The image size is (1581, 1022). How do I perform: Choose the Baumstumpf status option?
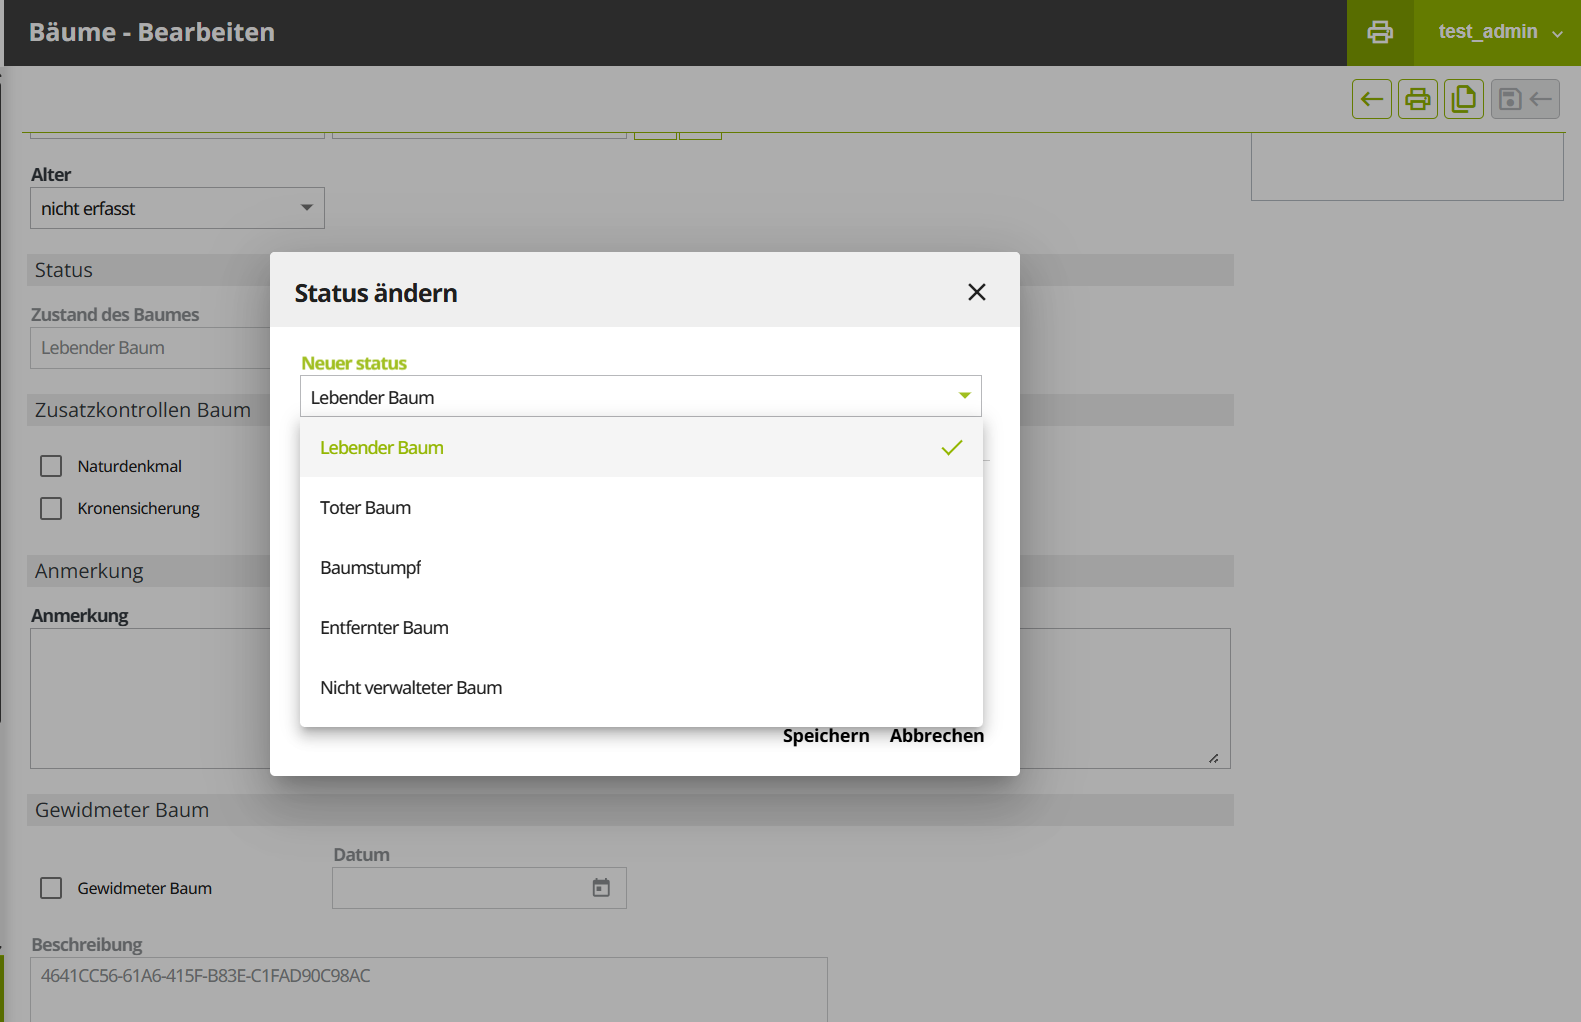click(x=371, y=568)
